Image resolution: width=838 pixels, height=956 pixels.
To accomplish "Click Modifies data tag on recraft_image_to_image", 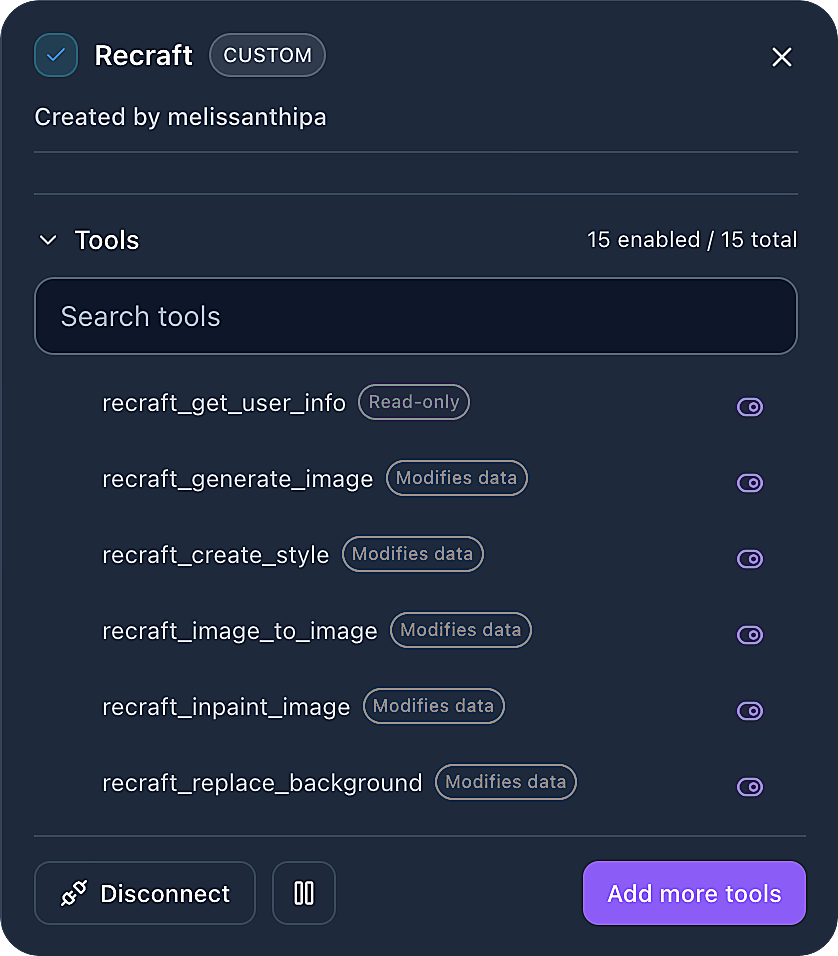I will point(461,630).
